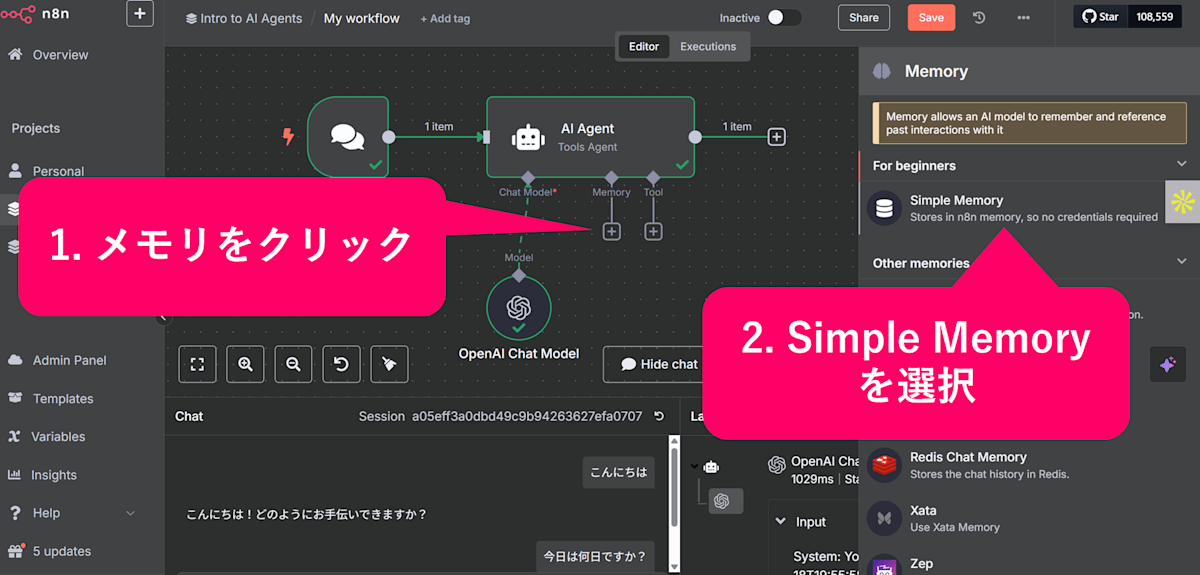Click the こんにちは chat message

click(x=619, y=473)
